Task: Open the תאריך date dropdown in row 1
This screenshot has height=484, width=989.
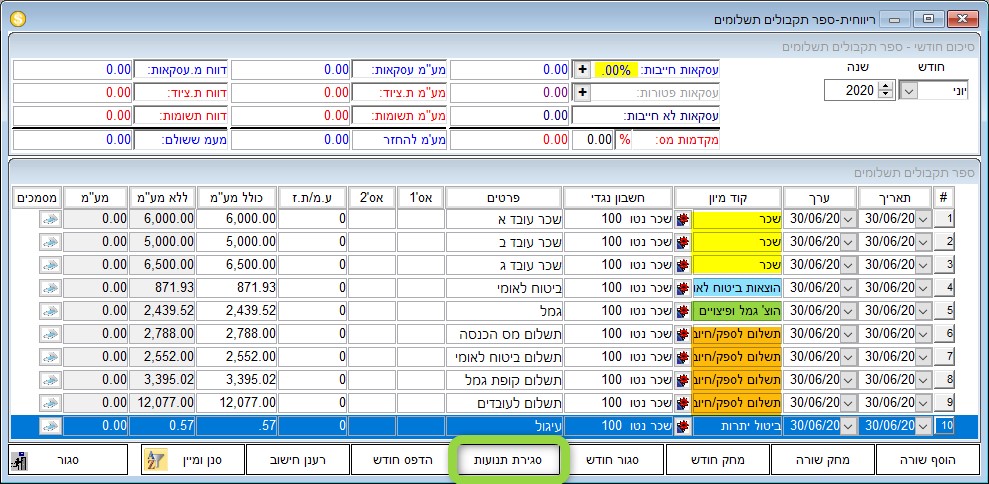Action: pos(923,220)
